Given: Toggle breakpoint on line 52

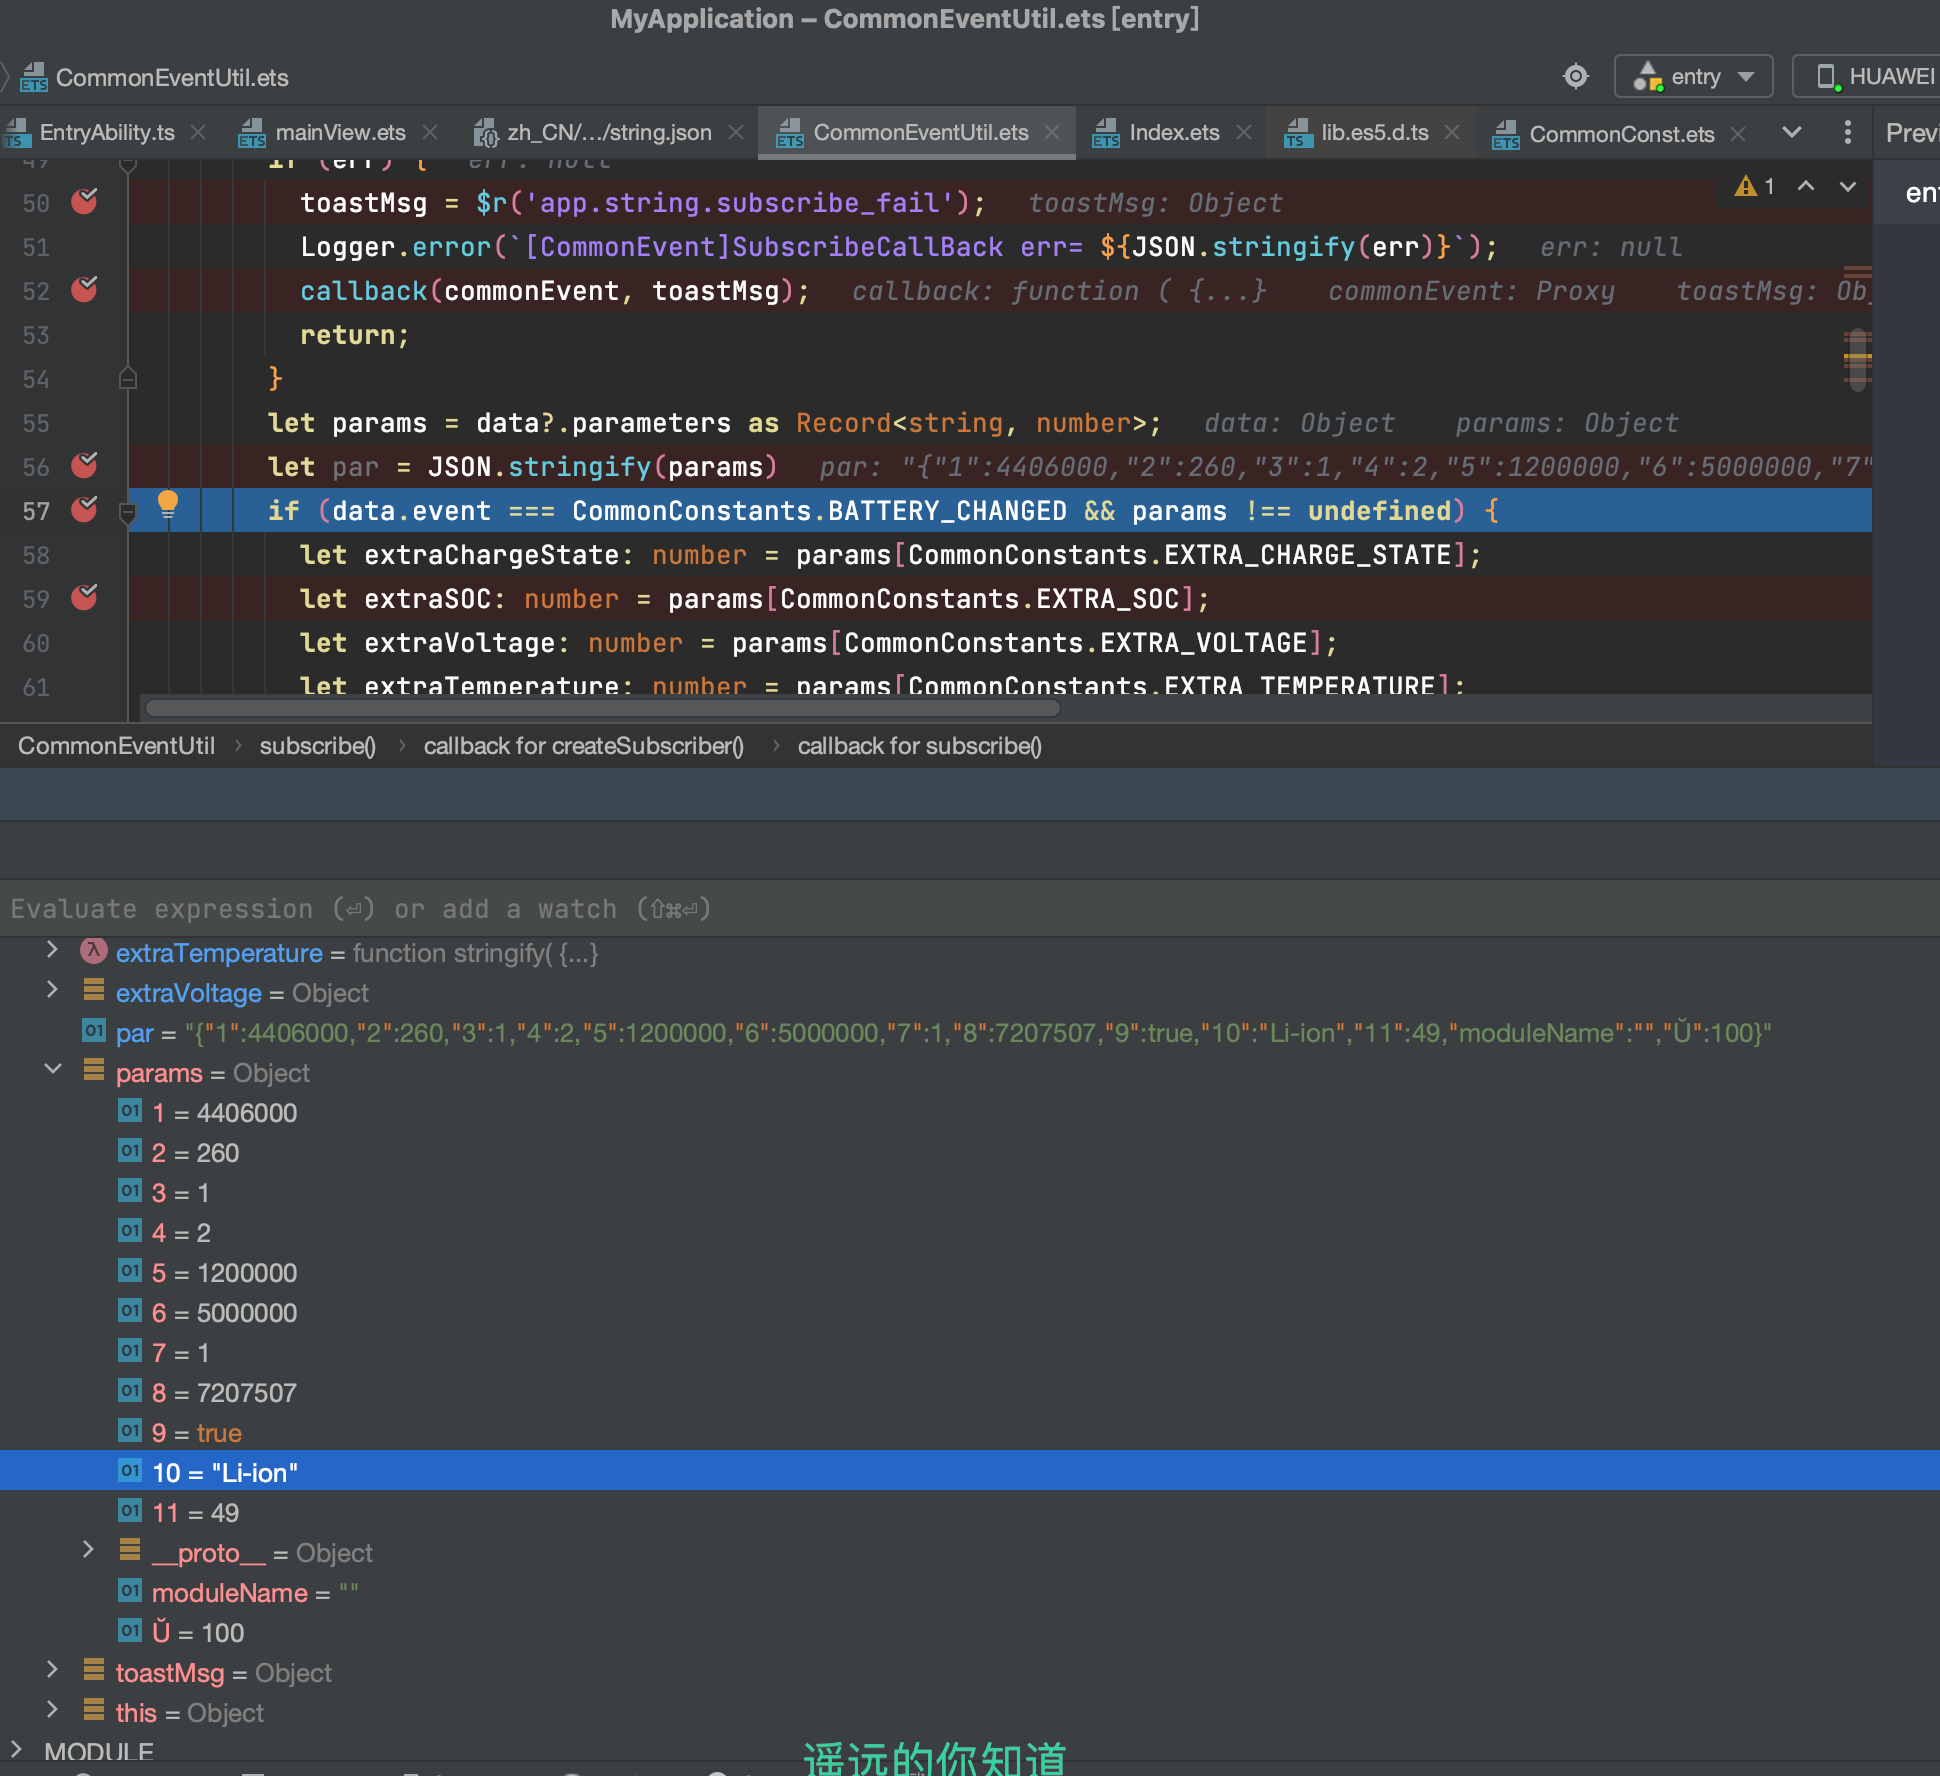Looking at the screenshot, I should point(85,290).
